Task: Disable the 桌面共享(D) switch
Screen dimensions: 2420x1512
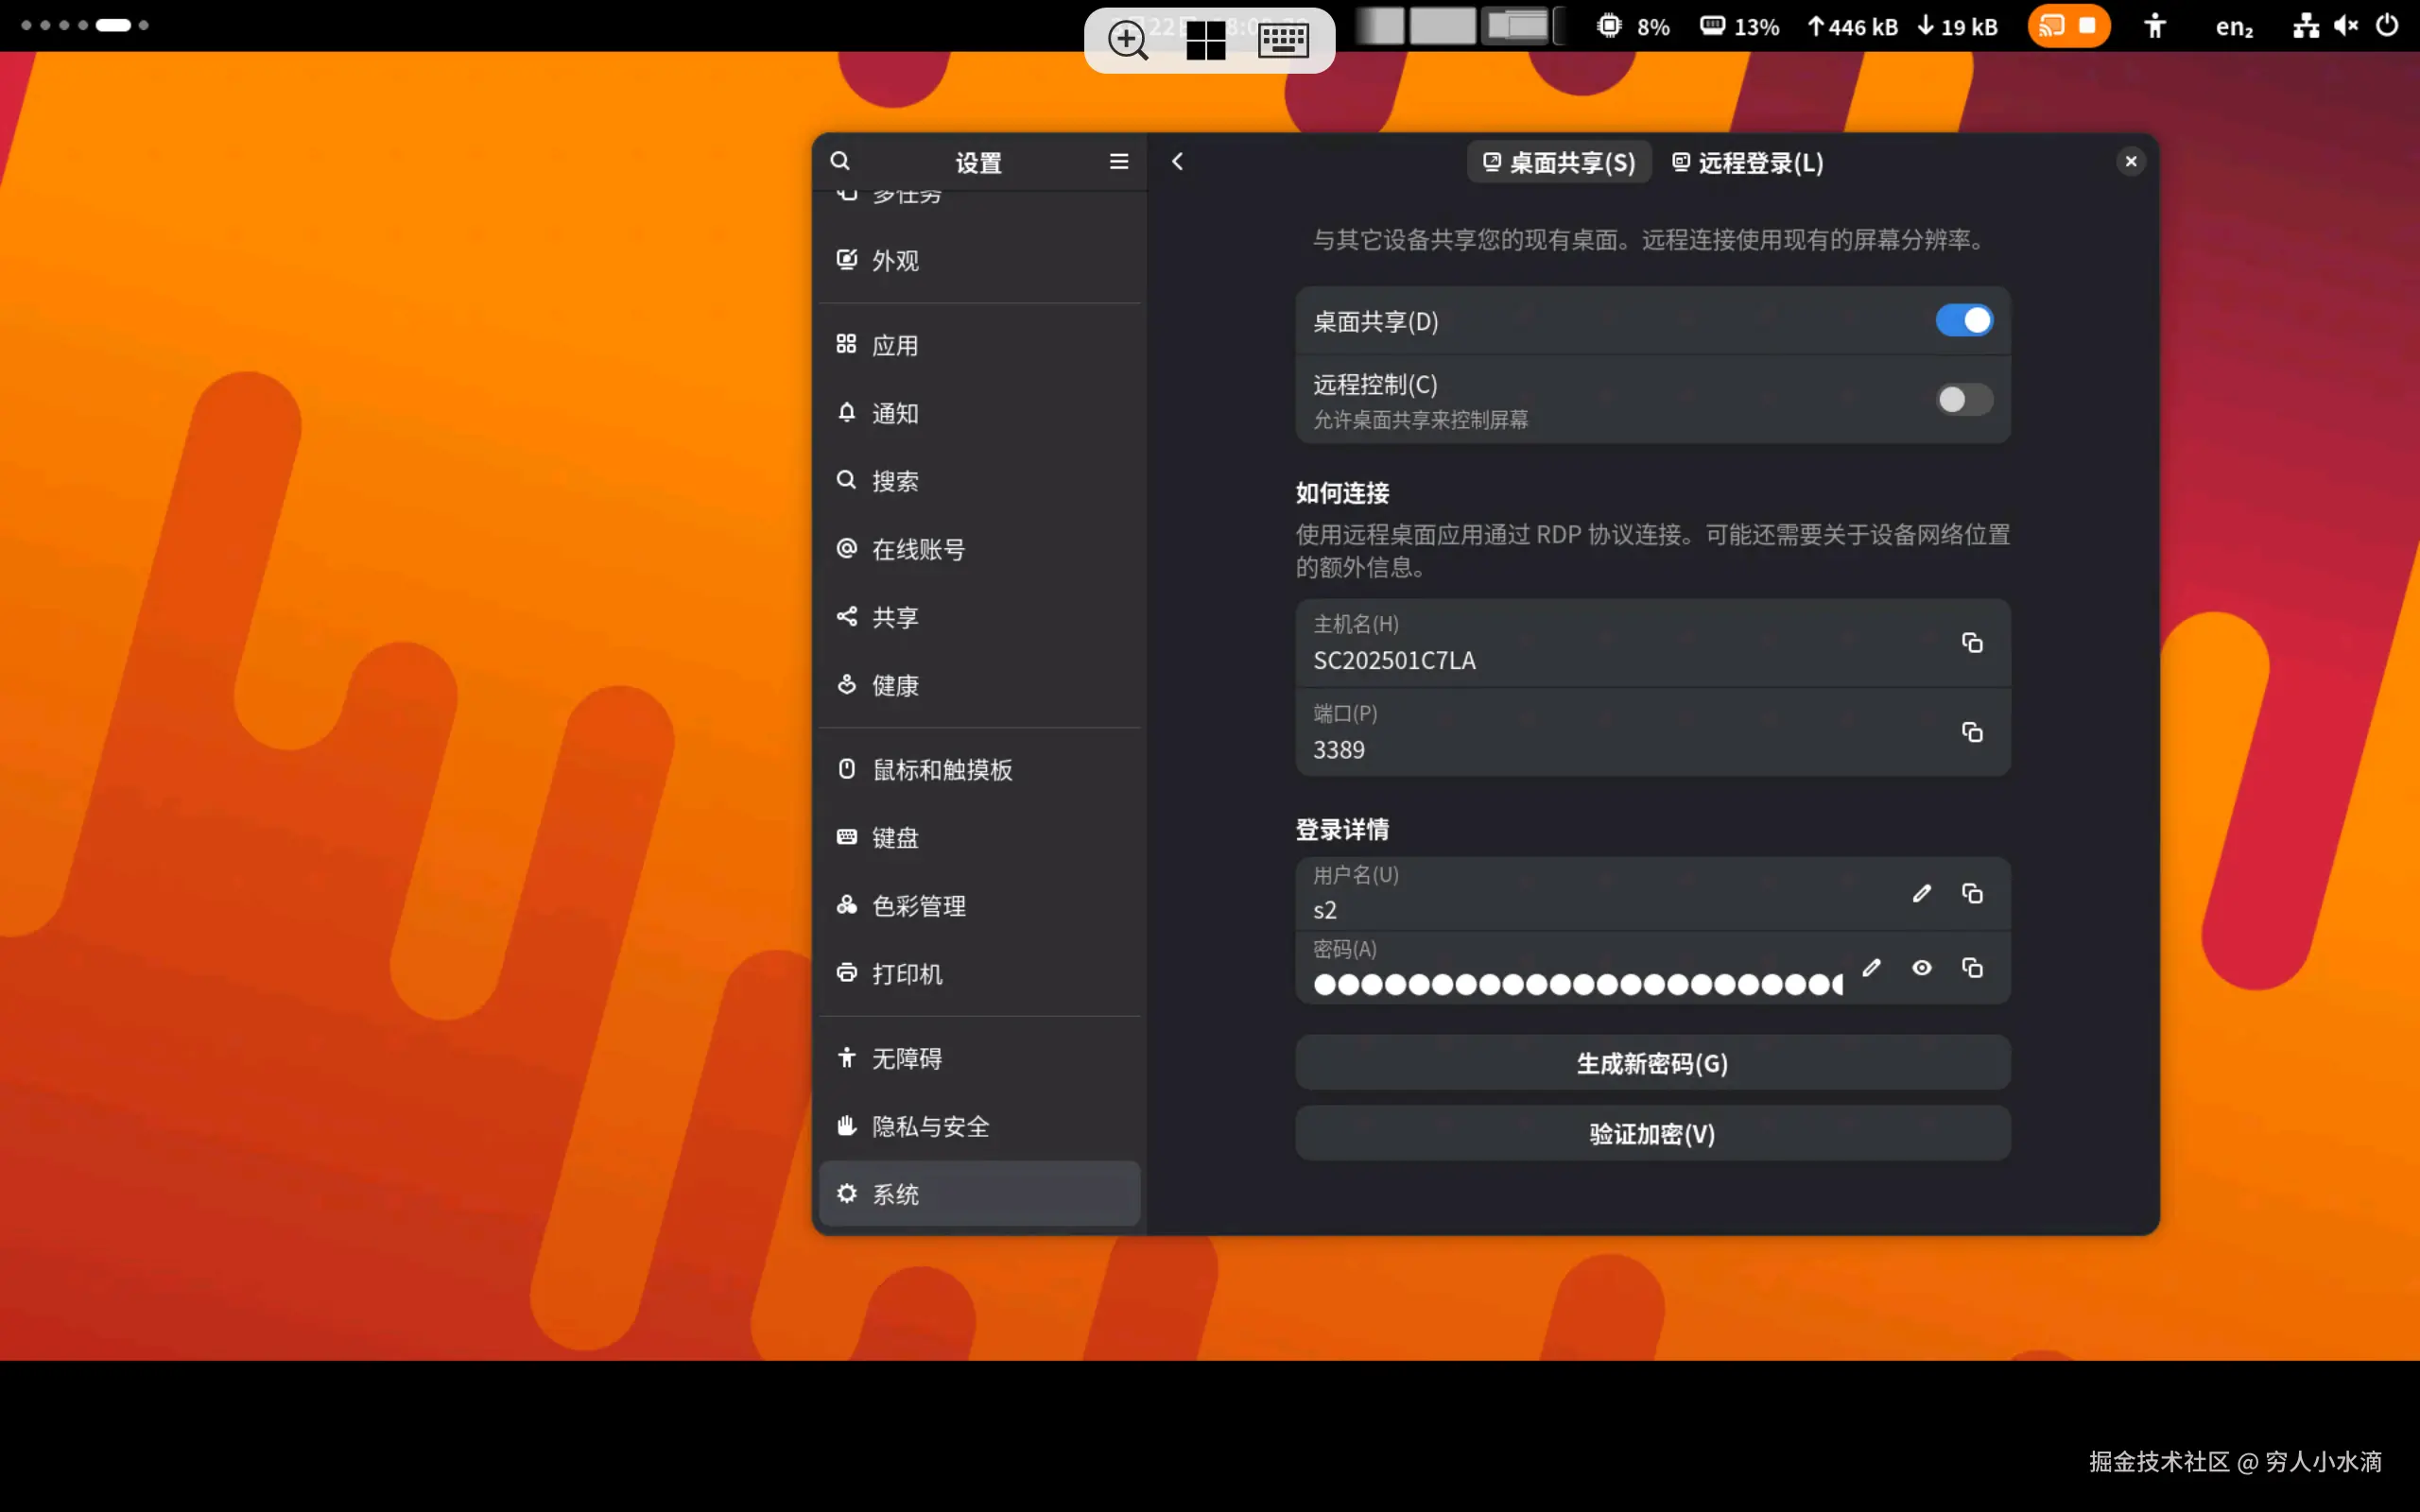Action: tap(1963, 321)
